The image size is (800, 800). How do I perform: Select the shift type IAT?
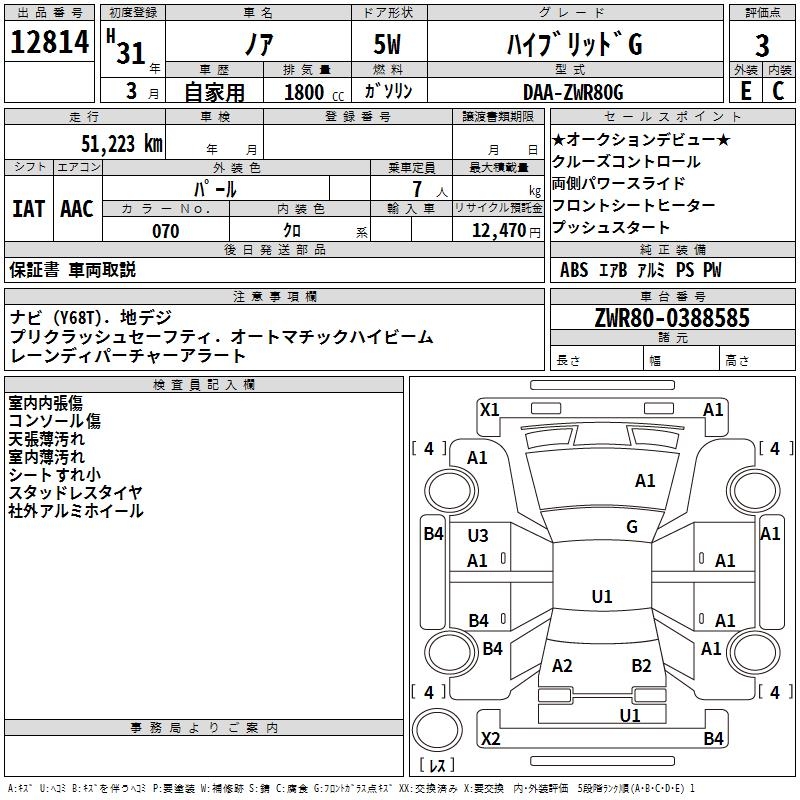tap(28, 209)
